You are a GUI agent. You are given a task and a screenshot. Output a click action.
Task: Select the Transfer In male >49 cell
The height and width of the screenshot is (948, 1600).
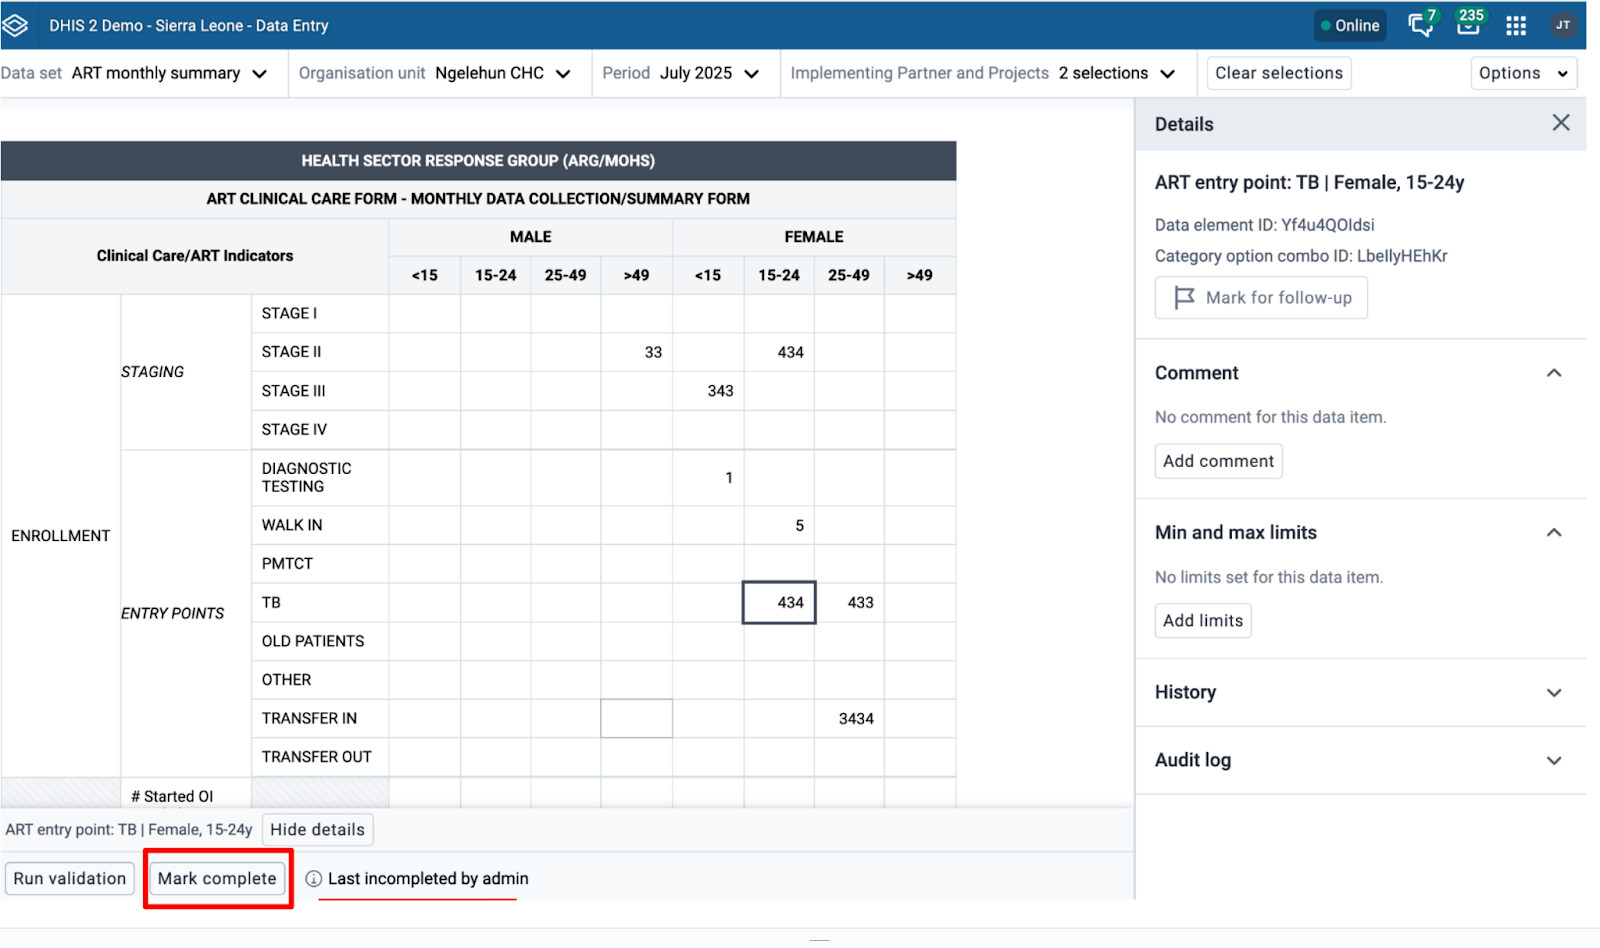point(636,719)
